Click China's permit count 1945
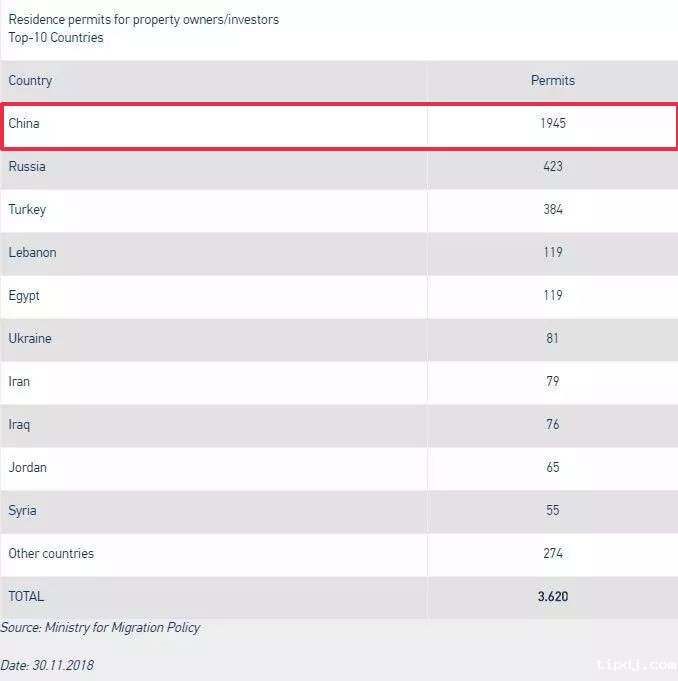The image size is (678, 681). coord(552,124)
